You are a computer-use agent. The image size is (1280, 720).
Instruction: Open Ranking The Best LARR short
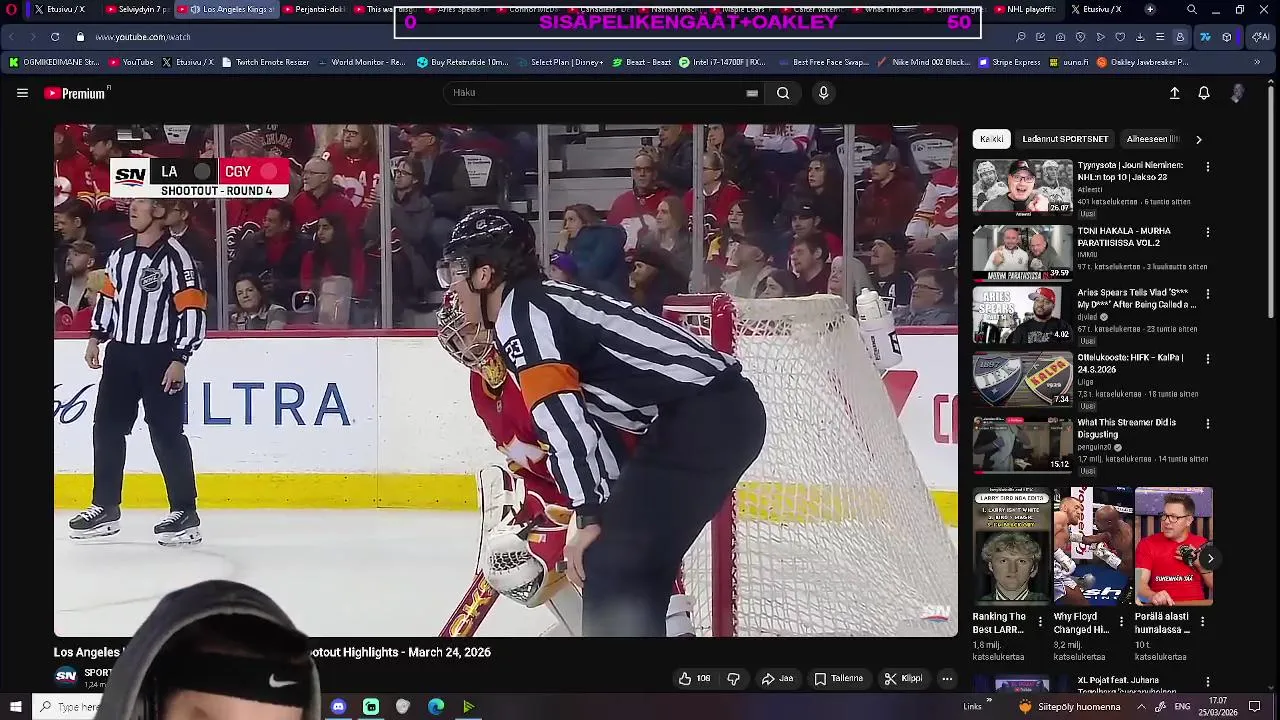click(x=1011, y=546)
